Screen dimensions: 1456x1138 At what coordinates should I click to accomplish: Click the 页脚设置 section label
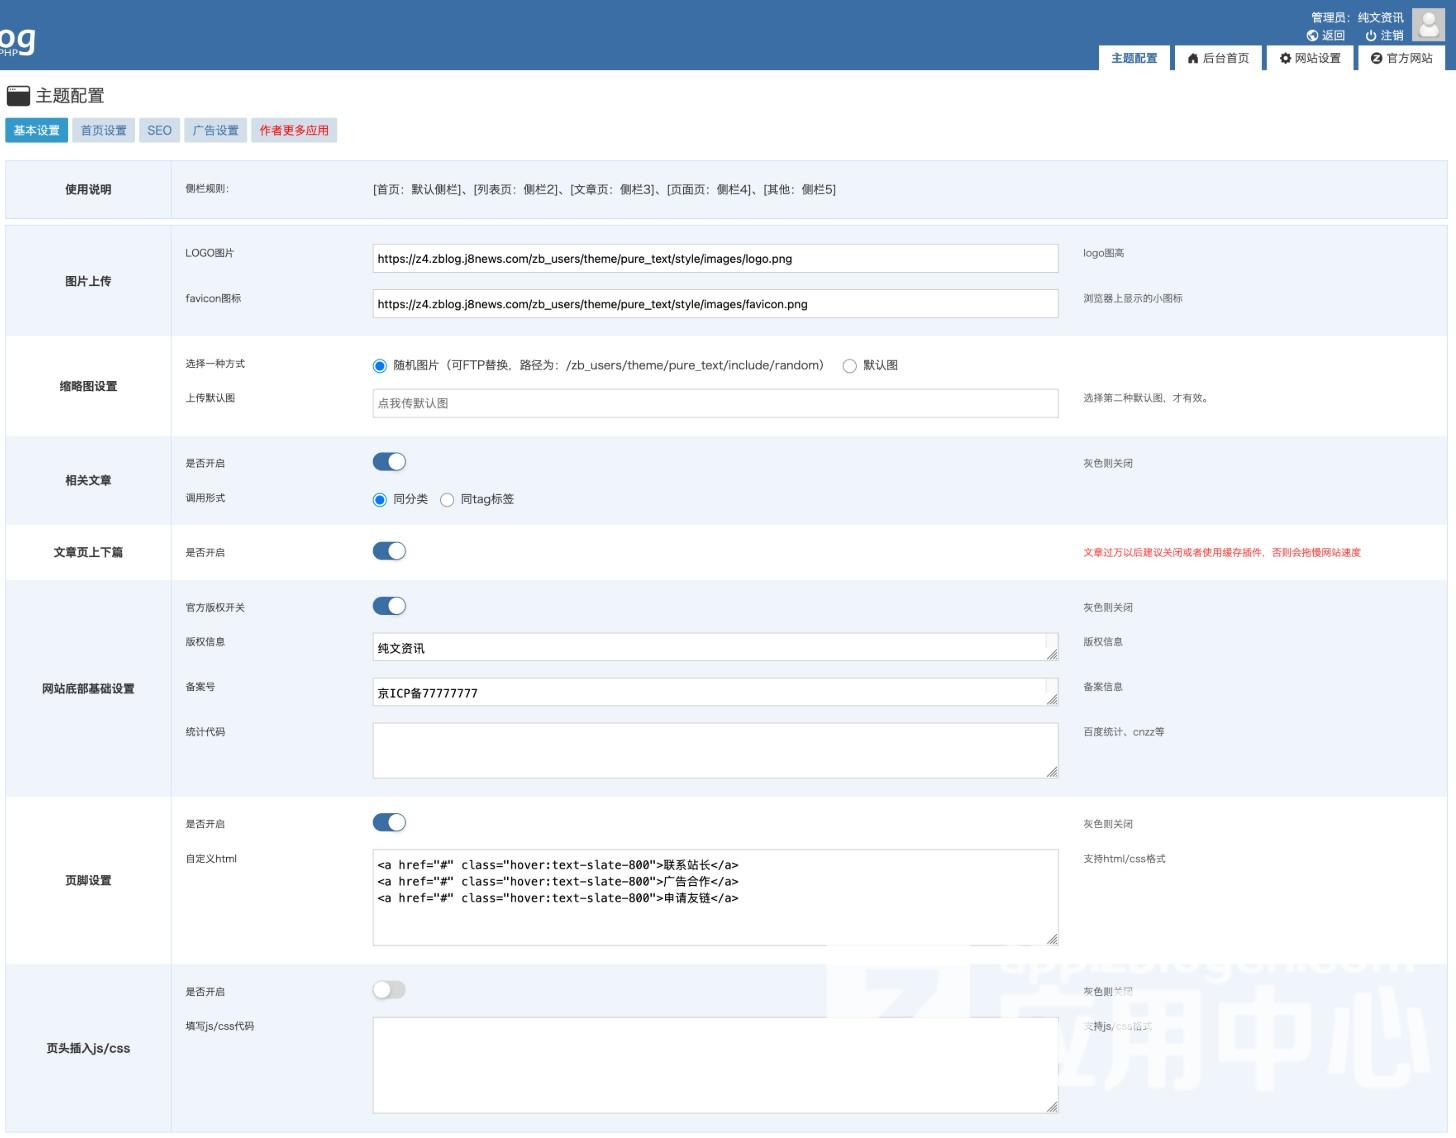(88, 880)
